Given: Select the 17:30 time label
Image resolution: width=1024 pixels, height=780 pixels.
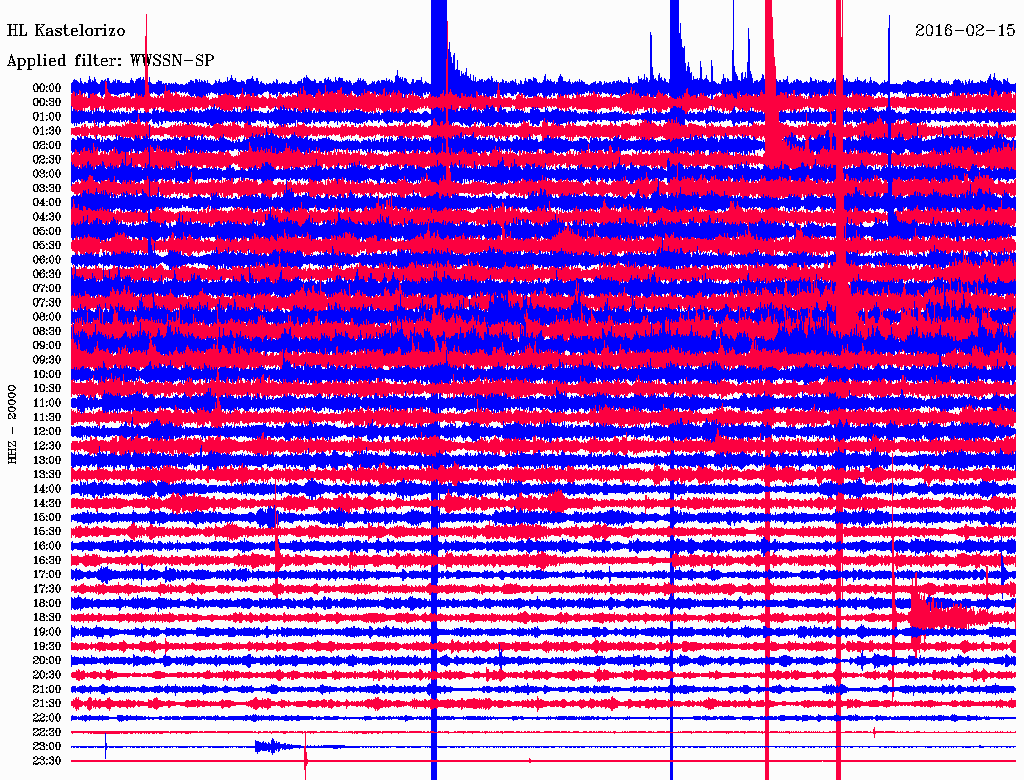Looking at the screenshot, I should tap(47, 589).
